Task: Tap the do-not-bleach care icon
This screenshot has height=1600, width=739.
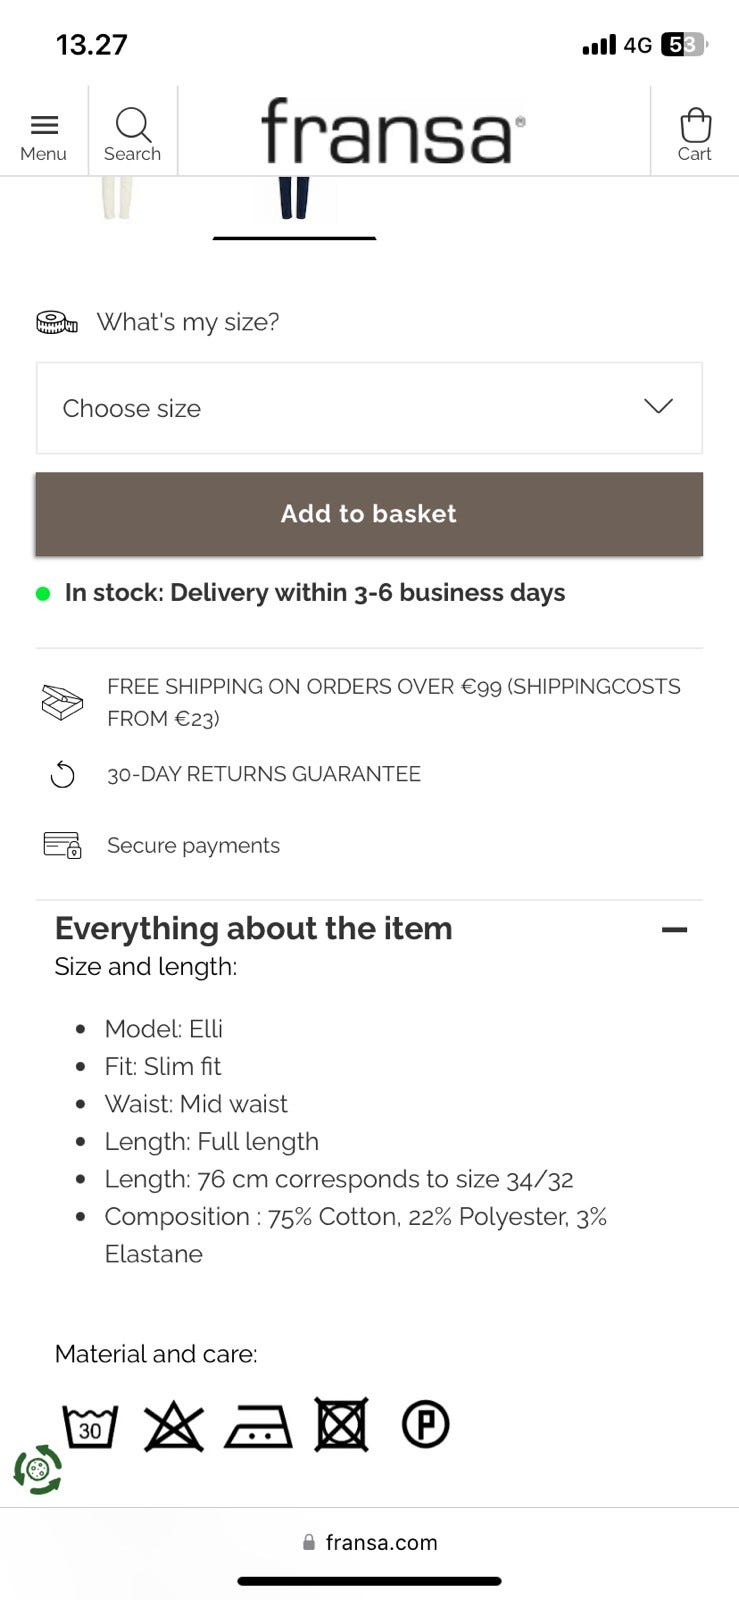Action: tap(174, 1426)
